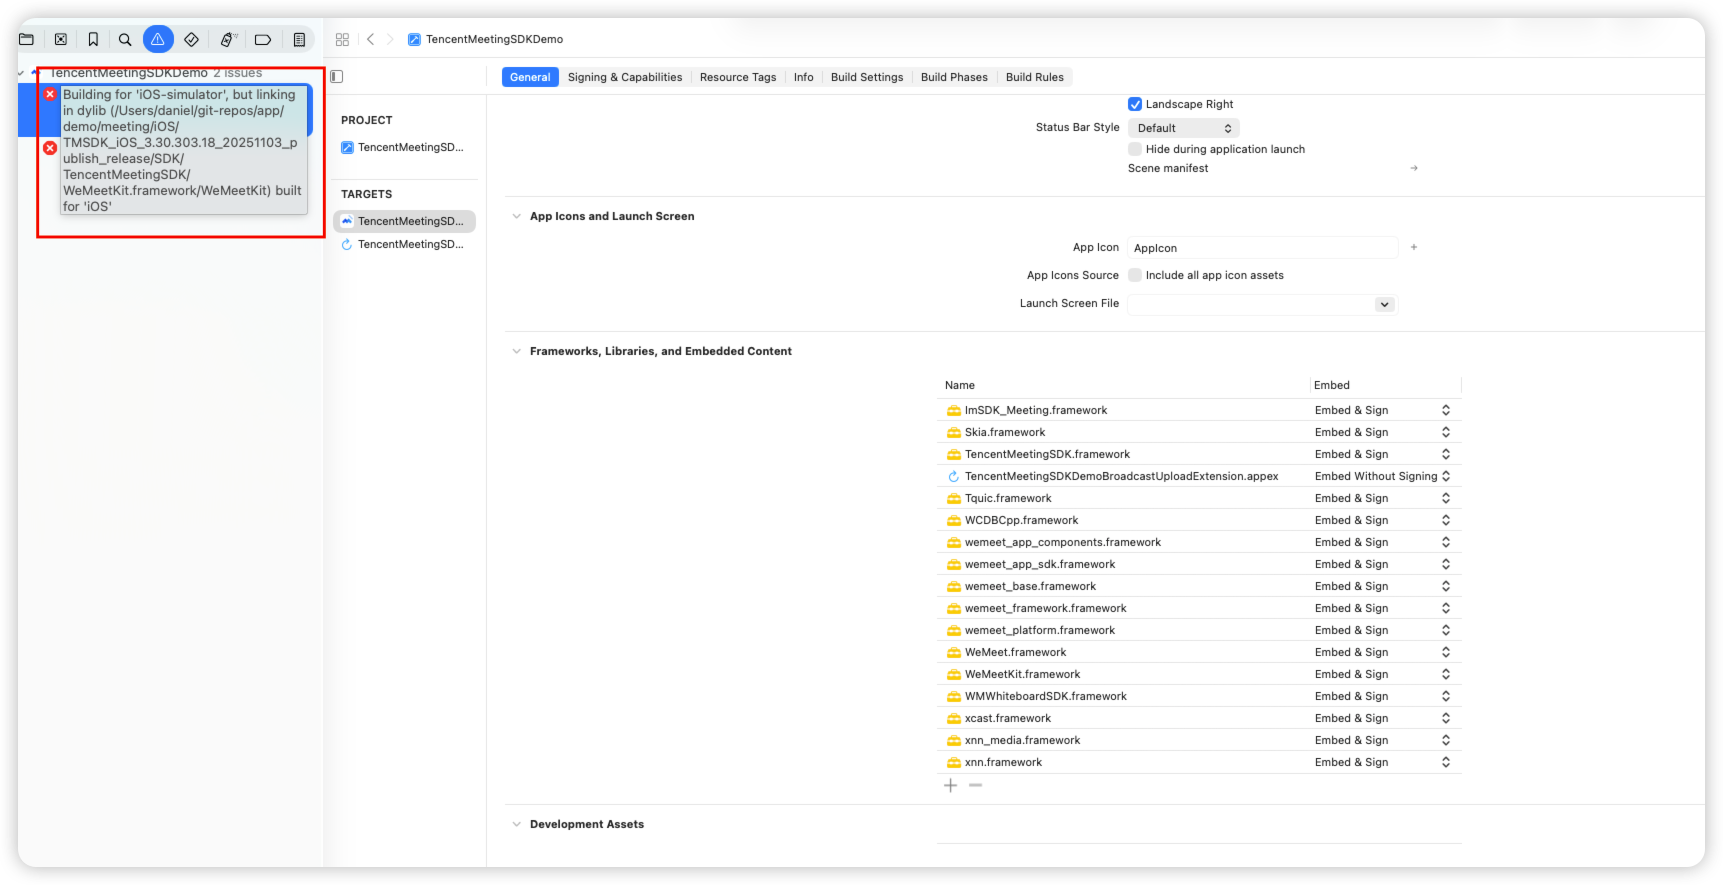
Task: Hide the project and targets list sidebar
Action: [337, 76]
